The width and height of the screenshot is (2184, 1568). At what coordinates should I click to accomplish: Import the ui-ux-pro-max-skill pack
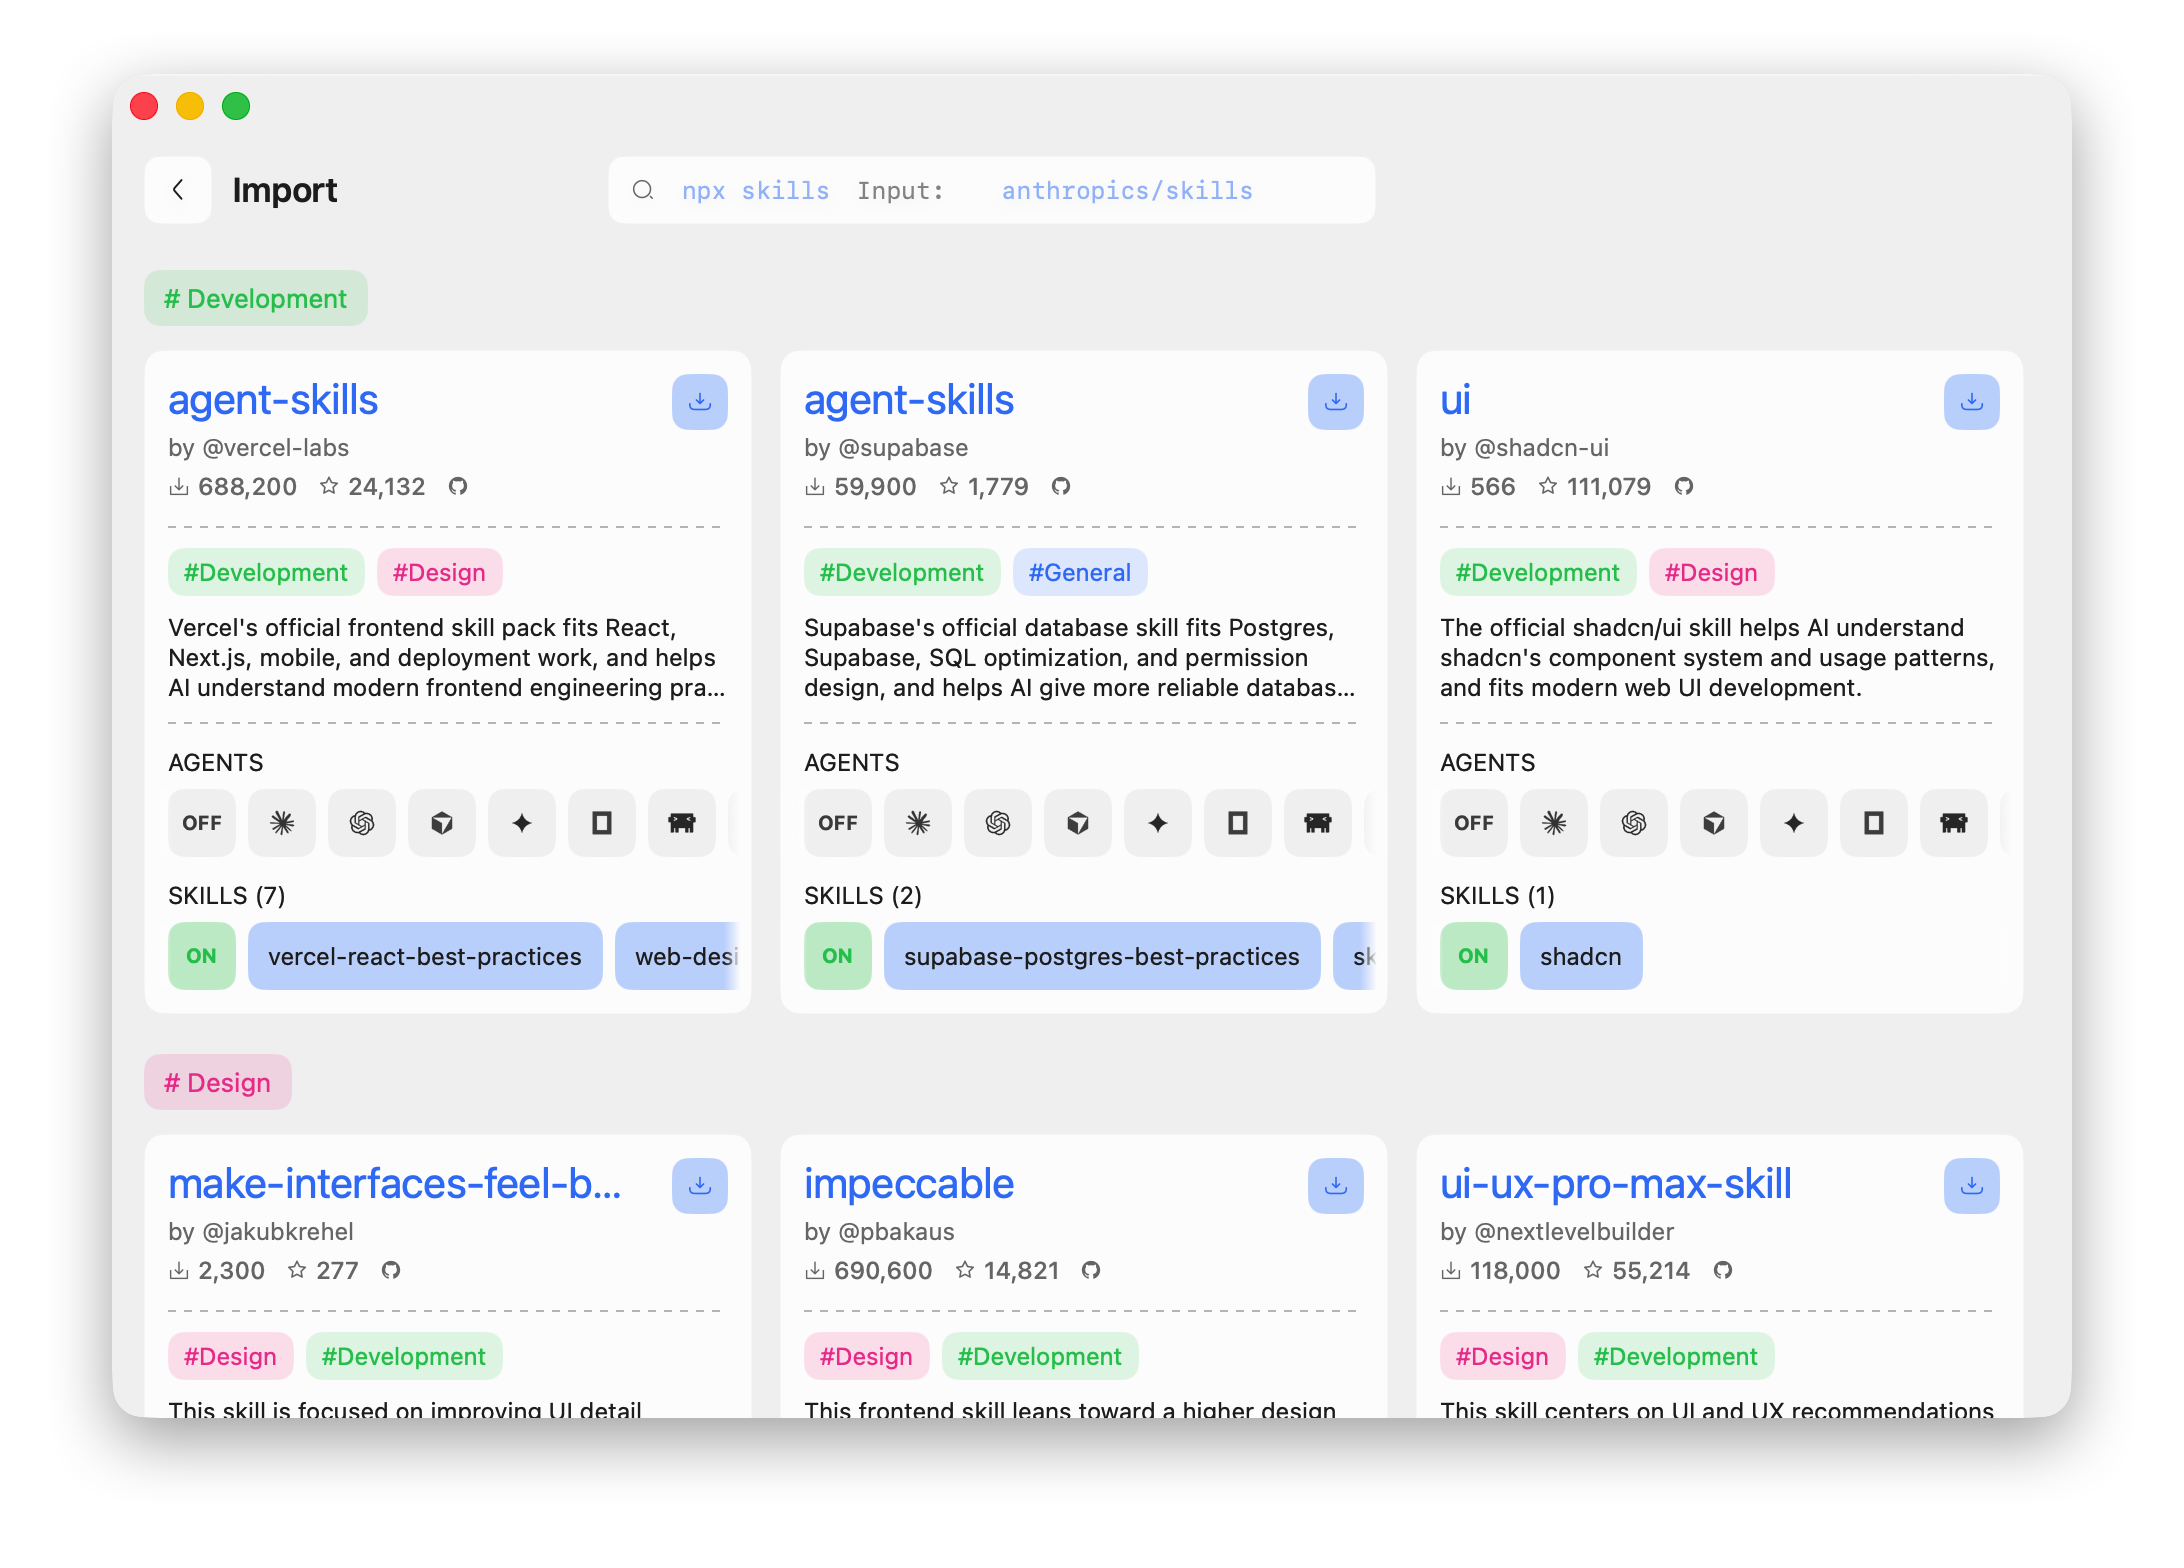point(1971,1185)
